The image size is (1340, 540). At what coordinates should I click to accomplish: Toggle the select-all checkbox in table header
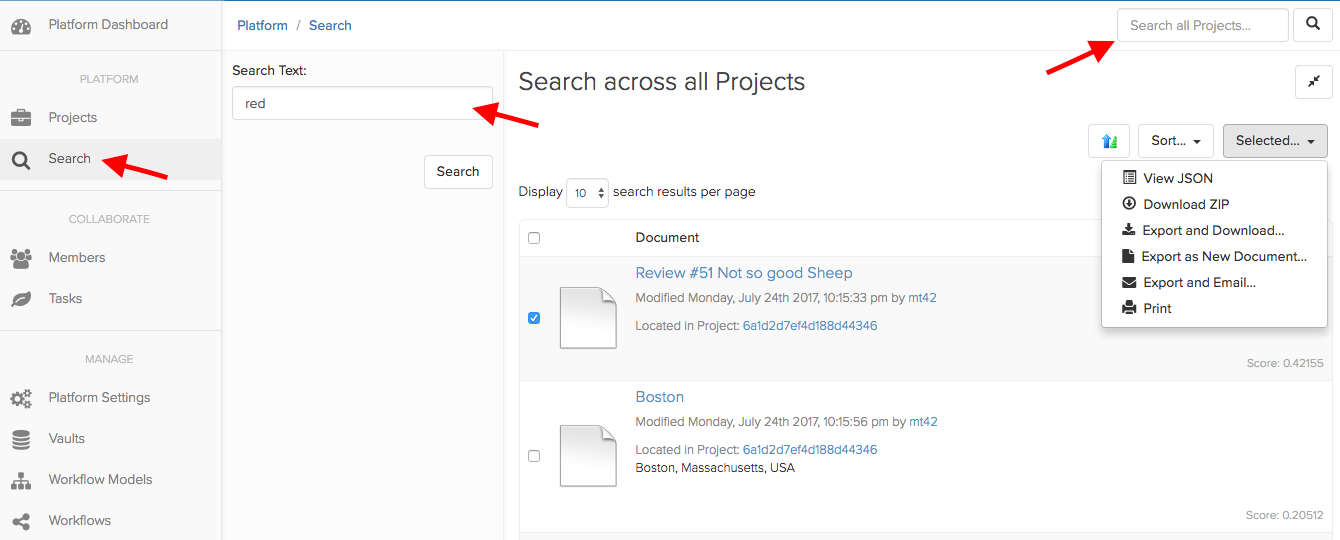[534, 238]
